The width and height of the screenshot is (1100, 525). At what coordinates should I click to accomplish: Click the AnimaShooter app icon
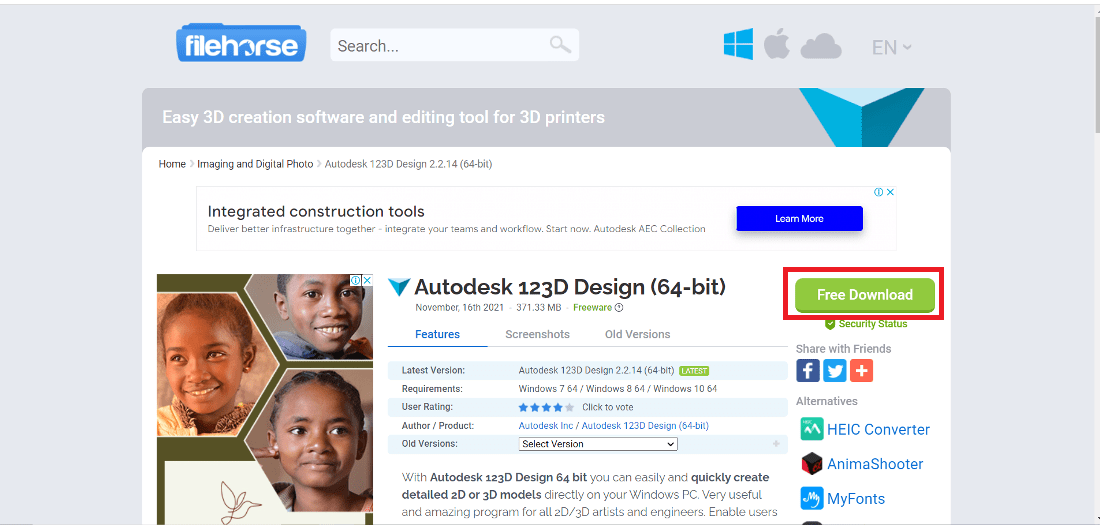pyautogui.click(x=812, y=464)
